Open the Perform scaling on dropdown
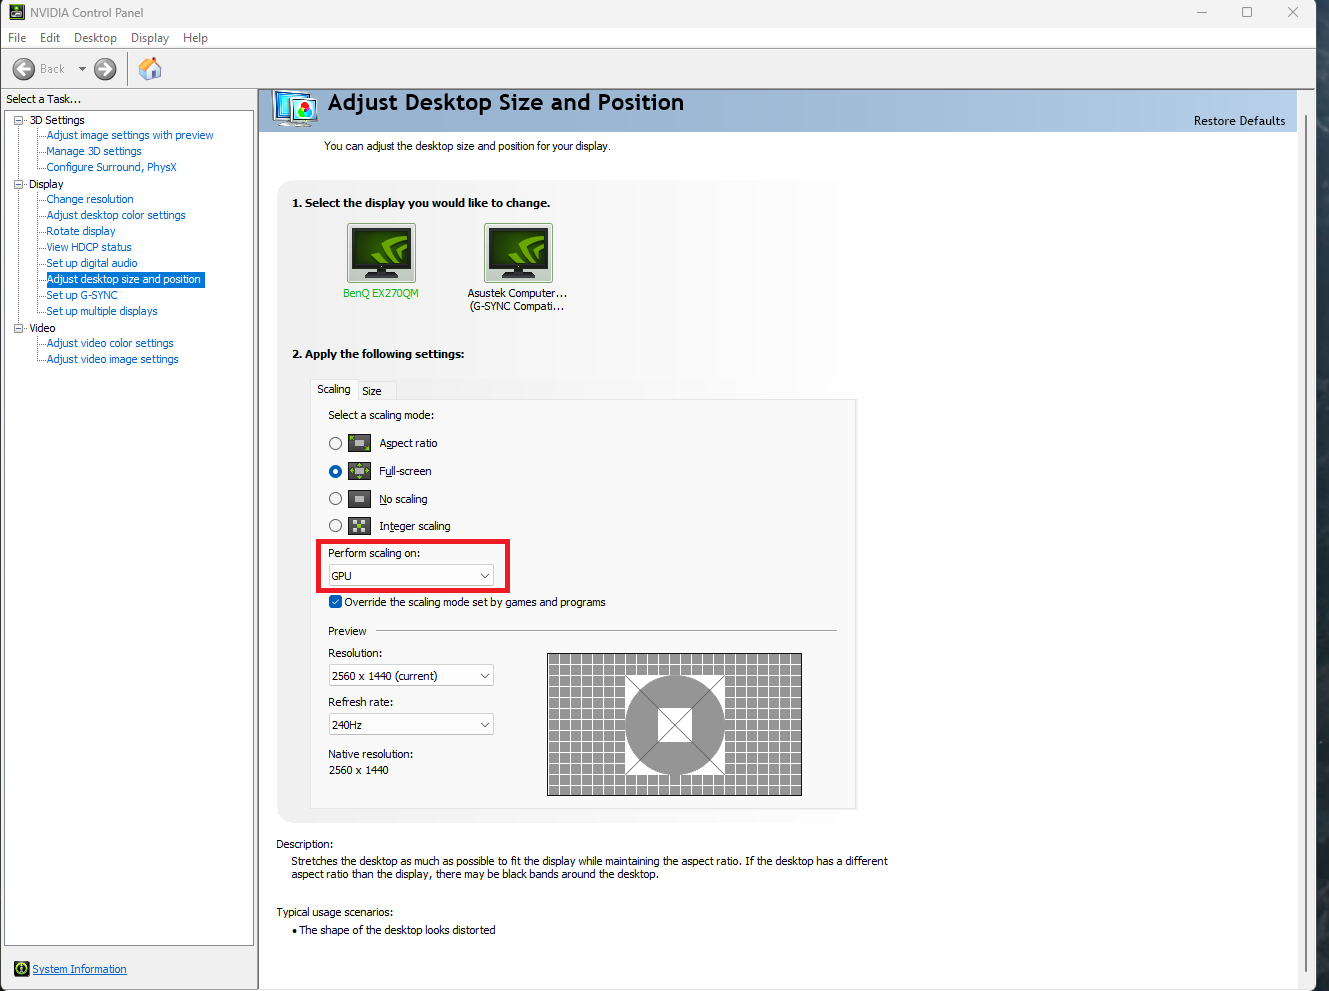This screenshot has width=1329, height=991. click(411, 576)
